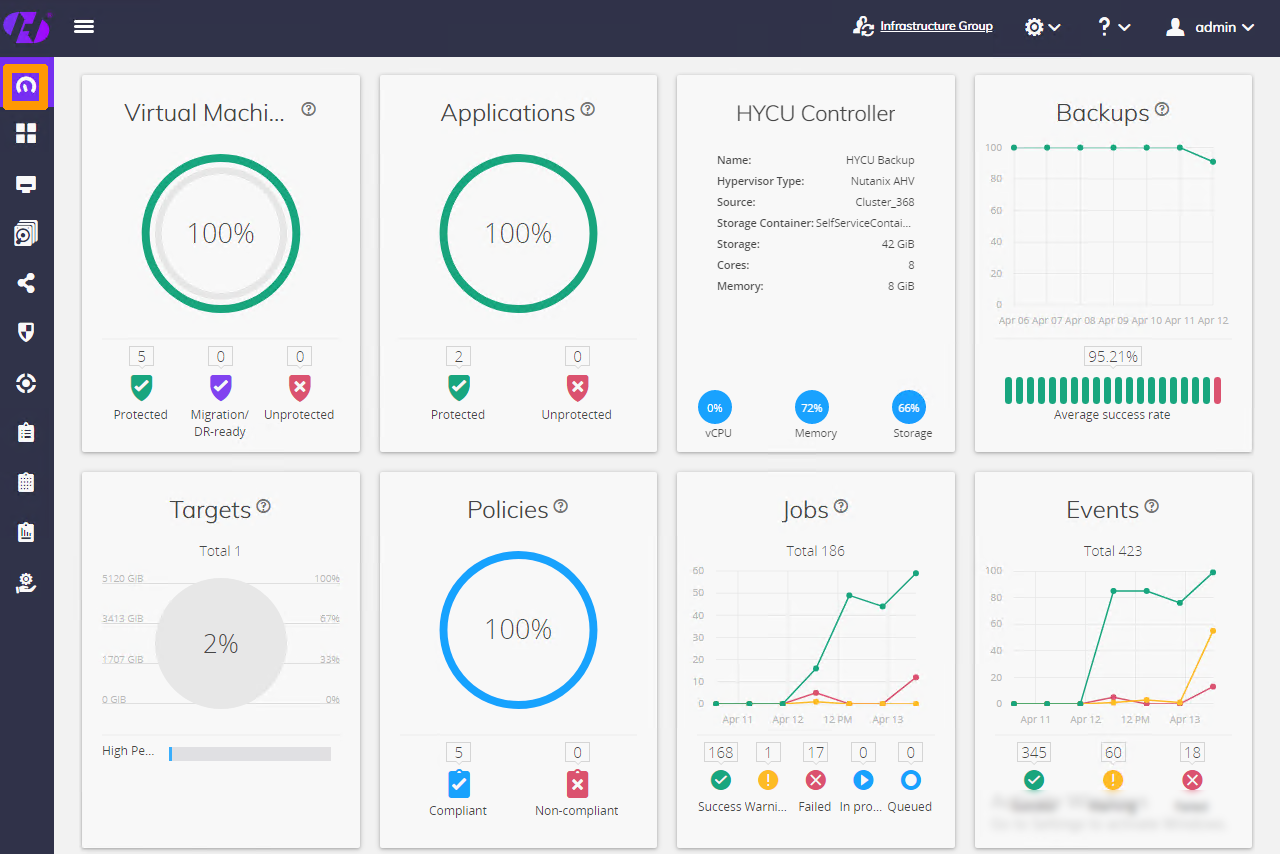Open the Backups widget help tooltip
Image resolution: width=1280 pixels, height=854 pixels.
click(1160, 108)
